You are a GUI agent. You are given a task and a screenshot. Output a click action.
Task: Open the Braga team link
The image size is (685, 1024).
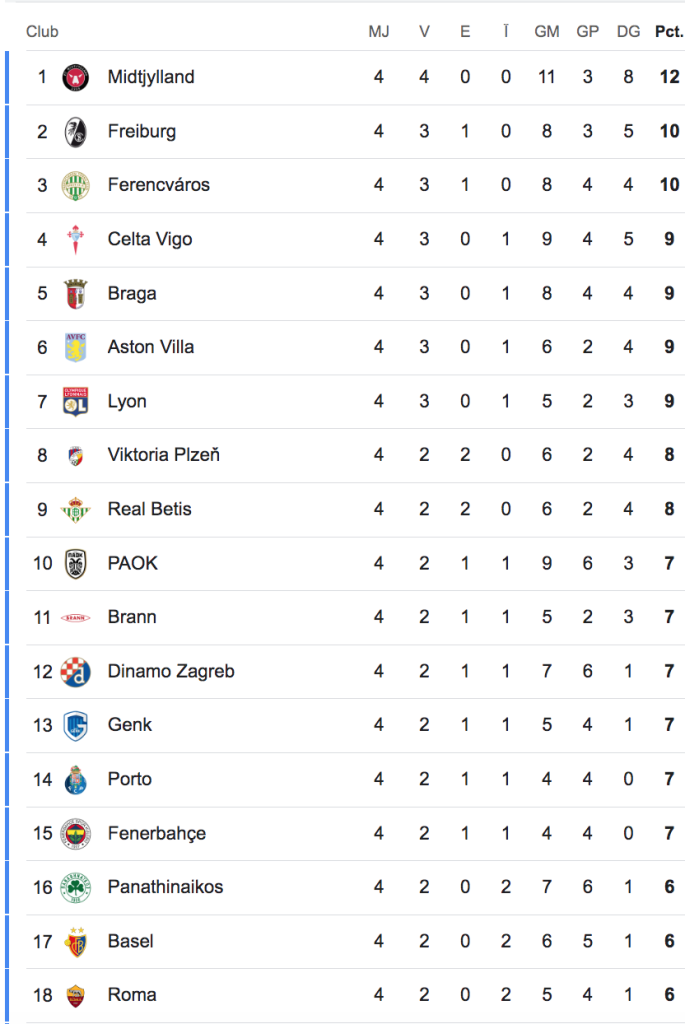coord(132,294)
